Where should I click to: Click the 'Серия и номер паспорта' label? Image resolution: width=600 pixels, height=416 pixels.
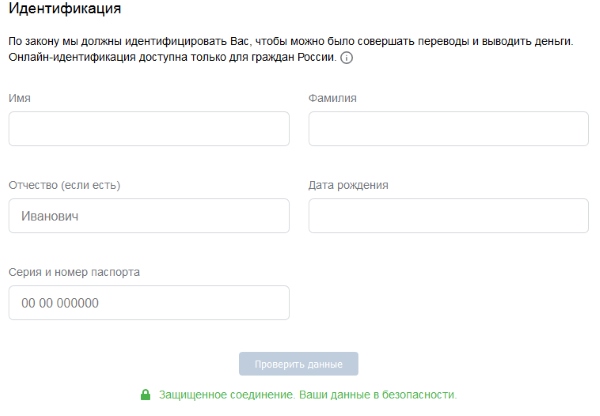coord(74,272)
